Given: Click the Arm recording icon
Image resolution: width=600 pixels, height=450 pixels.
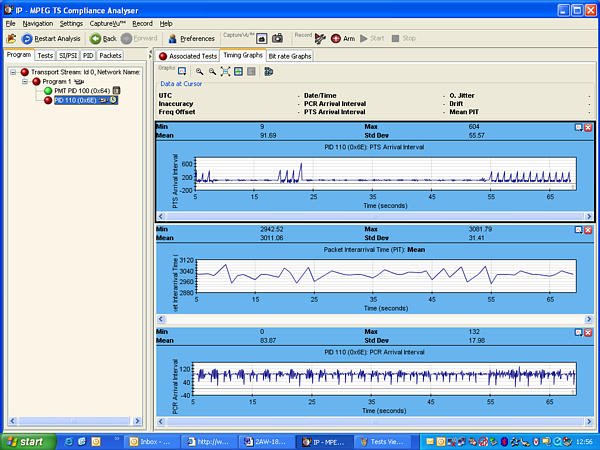Looking at the screenshot, I should (336, 38).
